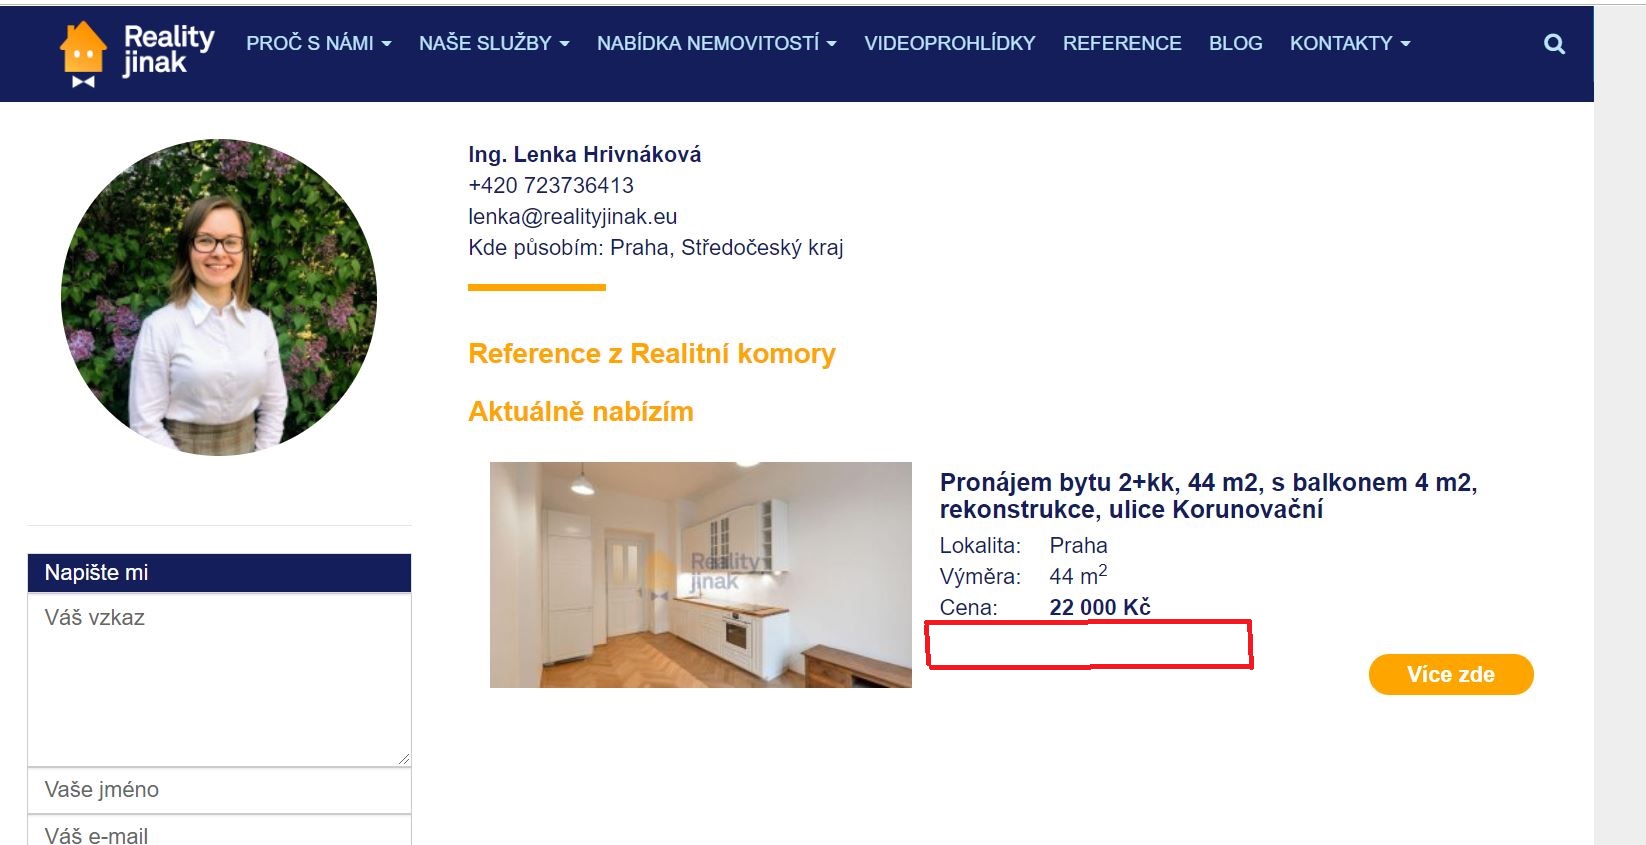Expand the PROČ S NÁMI menu
Viewport: 1646px width, 845px height.
(x=319, y=43)
